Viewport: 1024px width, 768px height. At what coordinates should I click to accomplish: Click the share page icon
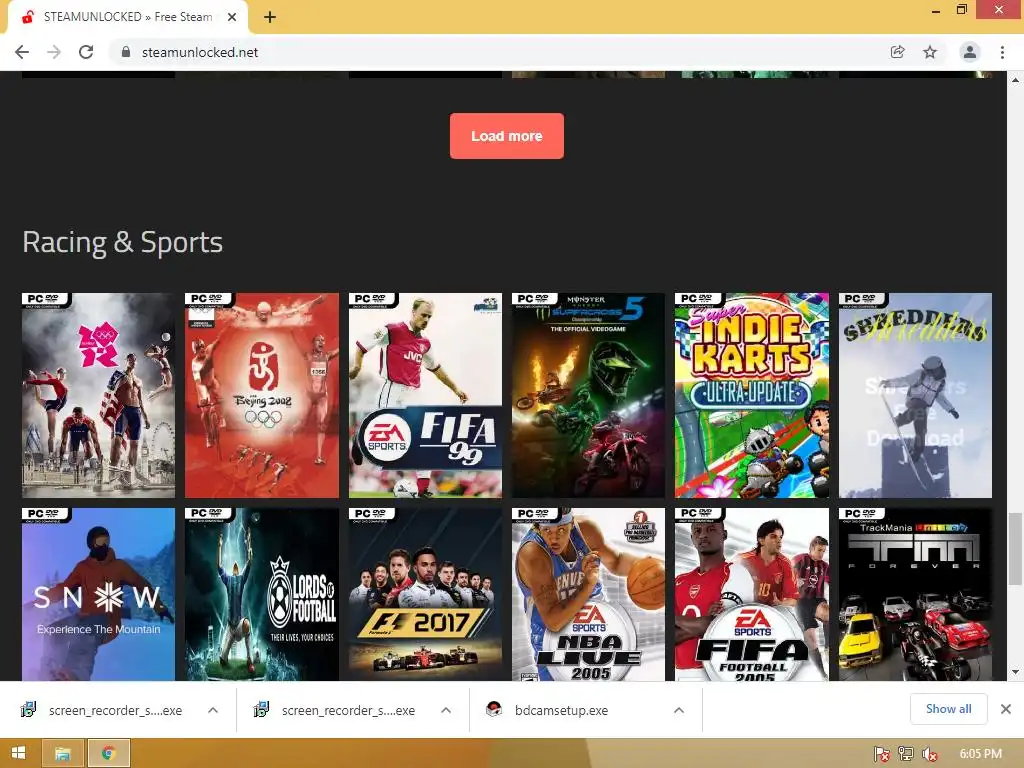897,52
